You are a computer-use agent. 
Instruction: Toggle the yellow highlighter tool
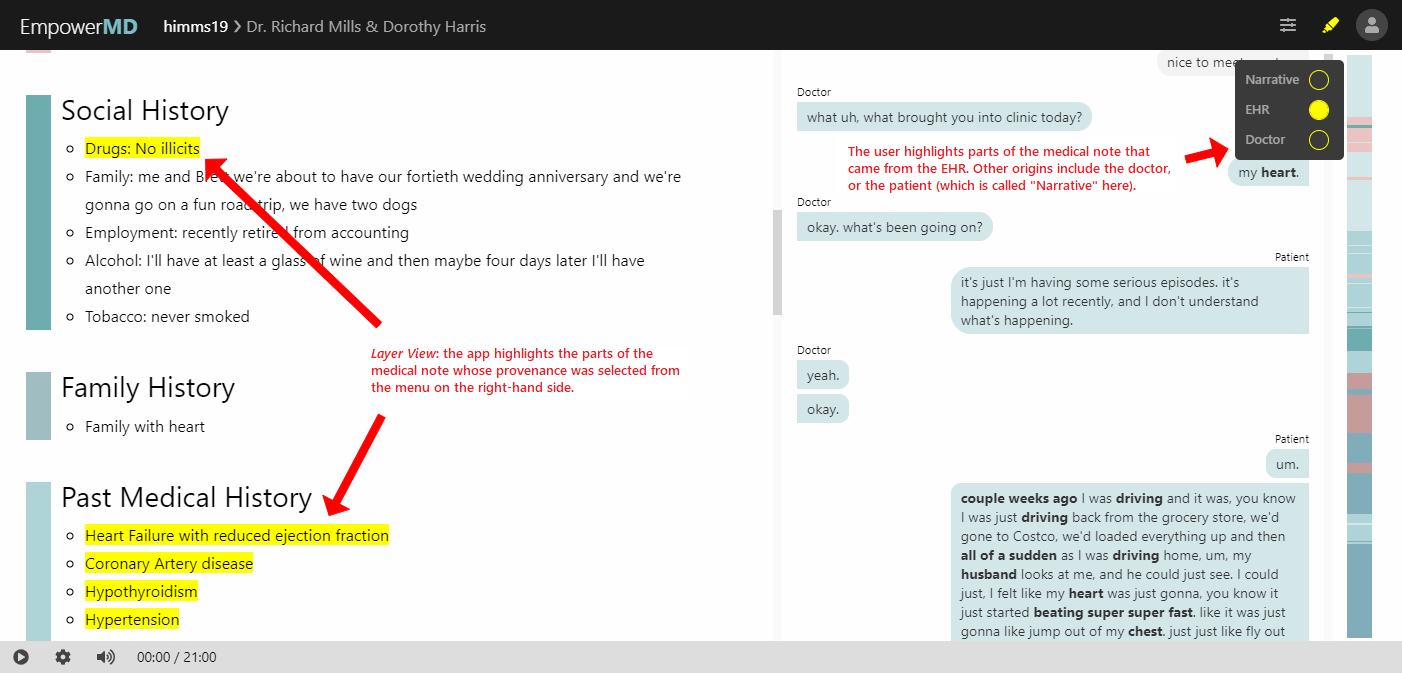1330,25
